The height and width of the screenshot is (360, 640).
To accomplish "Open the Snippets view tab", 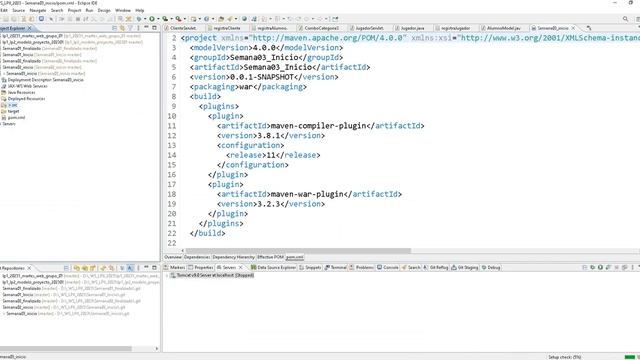I will [x=310, y=267].
